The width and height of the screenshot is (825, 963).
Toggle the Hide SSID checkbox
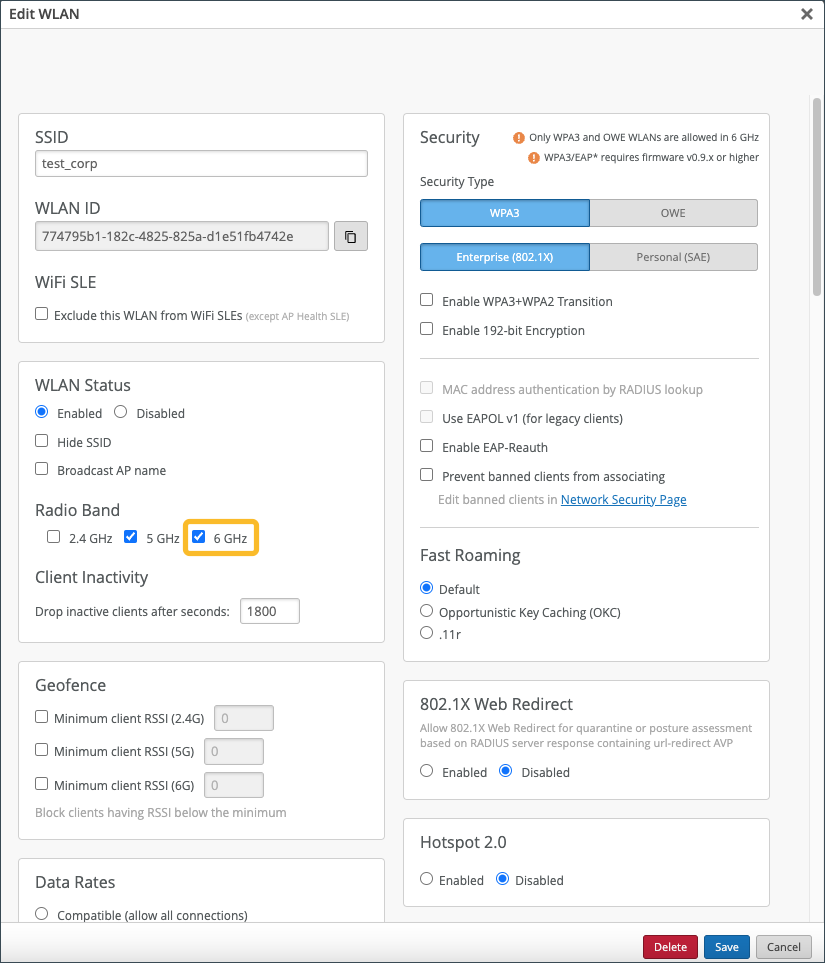pyautogui.click(x=42, y=441)
